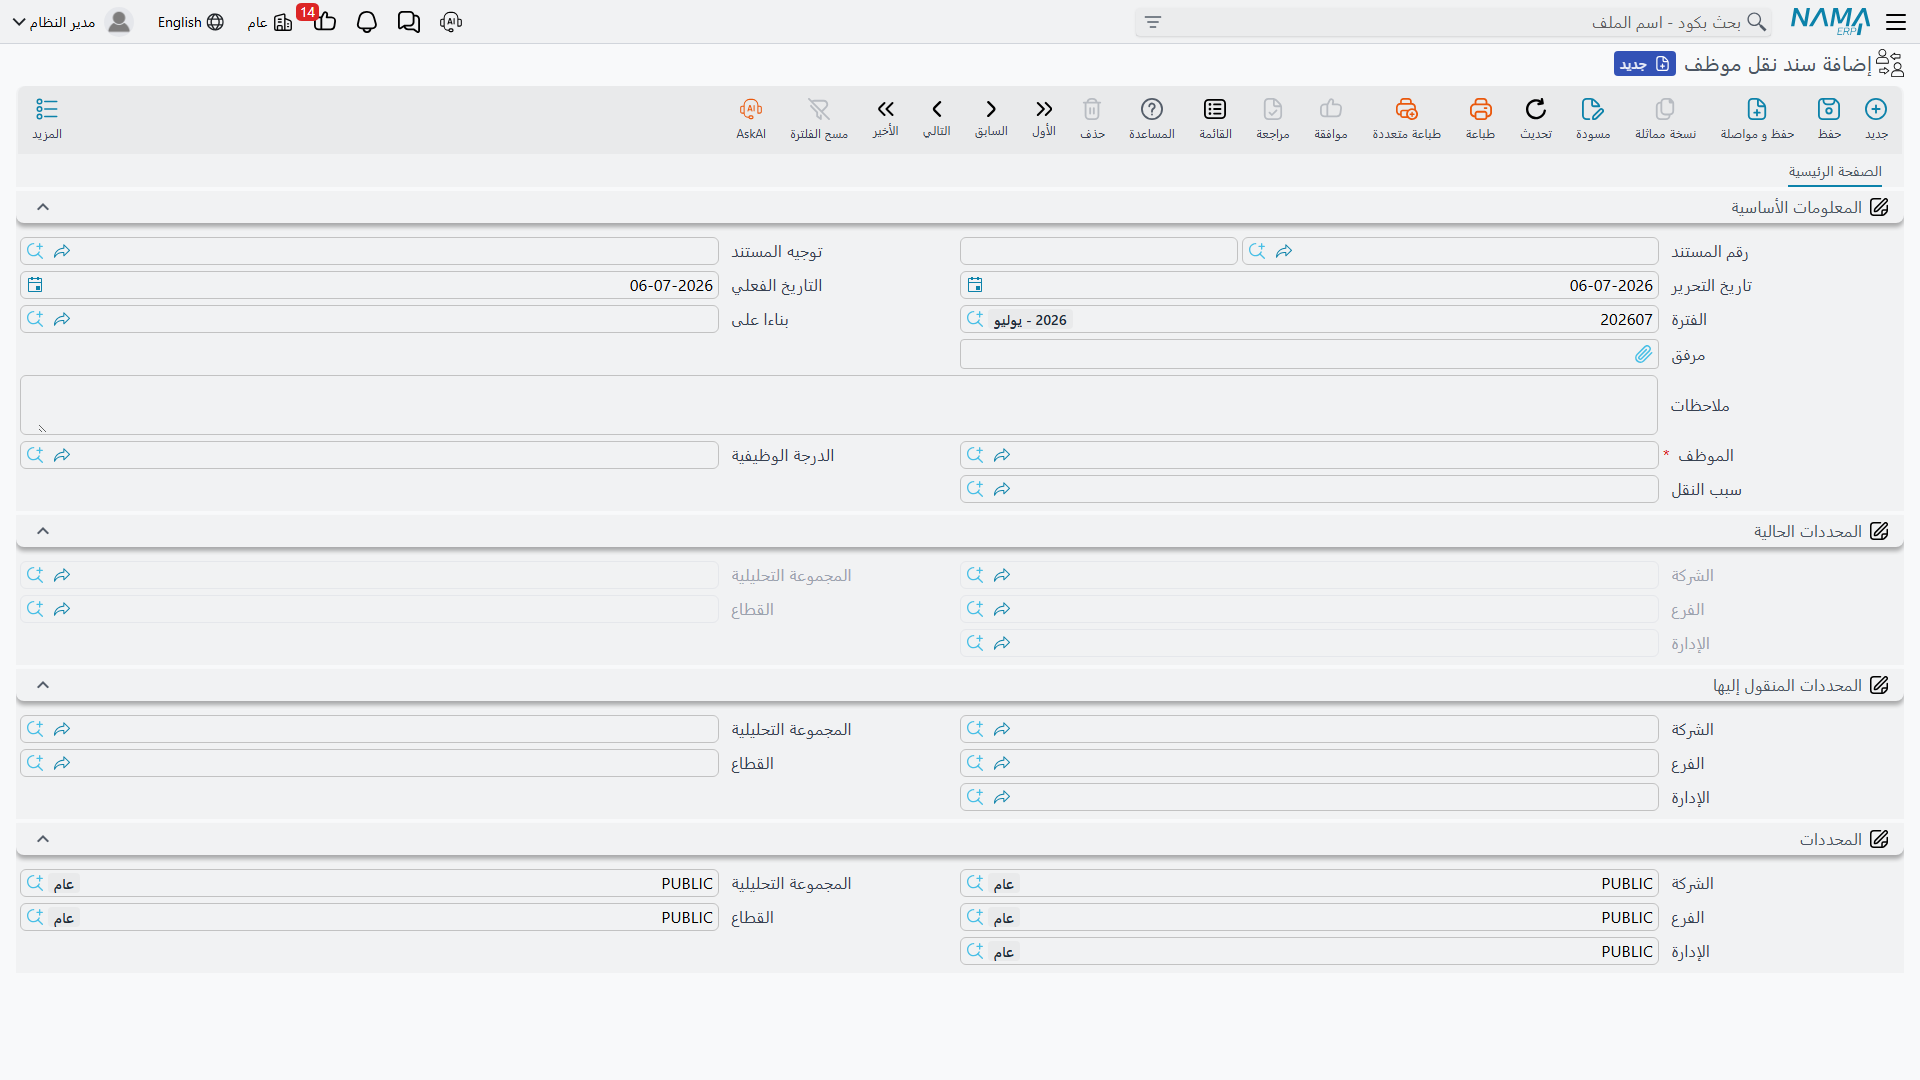Click the Refresh (تحديث) icon
This screenshot has height=1080, width=1920.
coord(1536,109)
